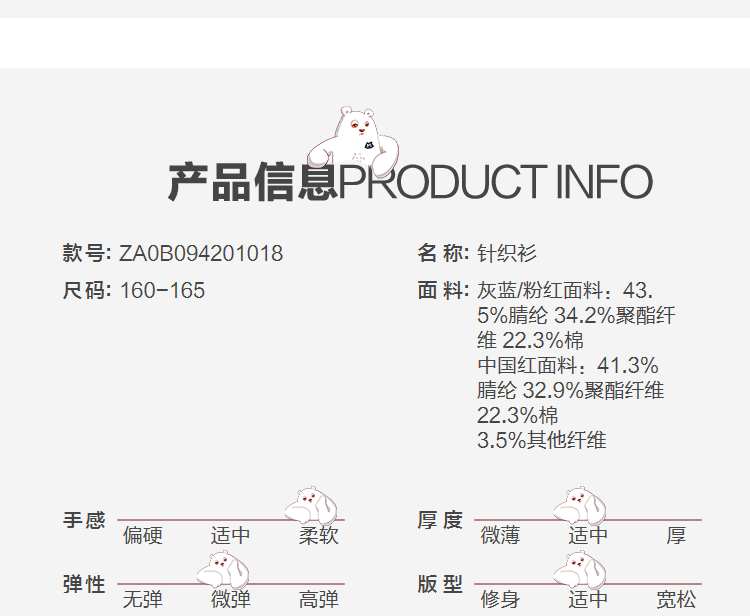Image resolution: width=750 pixels, height=616 pixels.
Task: Click the 3.5%其他纤维 text
Action: pos(541,440)
